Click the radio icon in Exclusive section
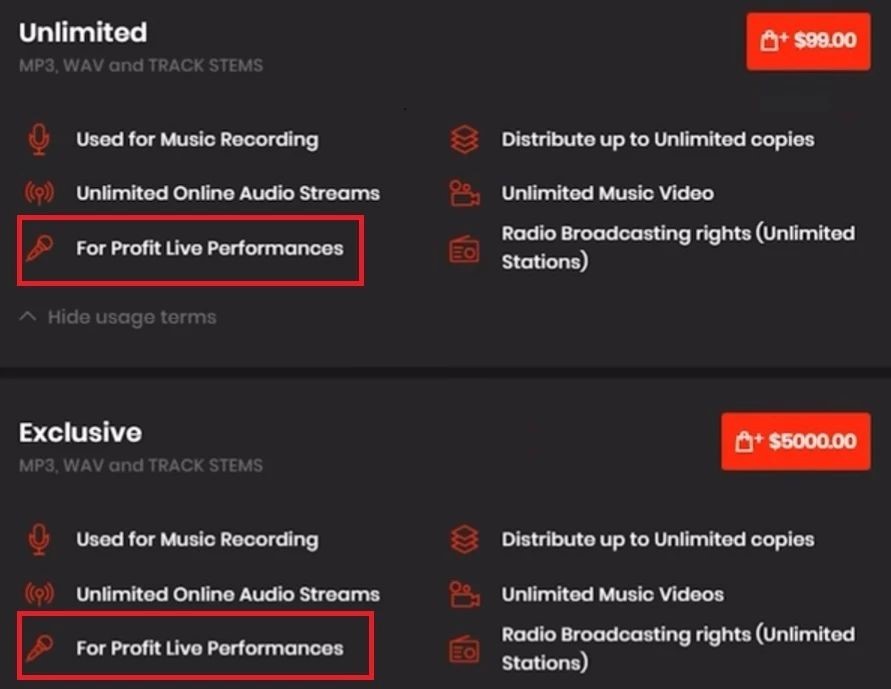Viewport: 891px width, 689px height. 464,649
